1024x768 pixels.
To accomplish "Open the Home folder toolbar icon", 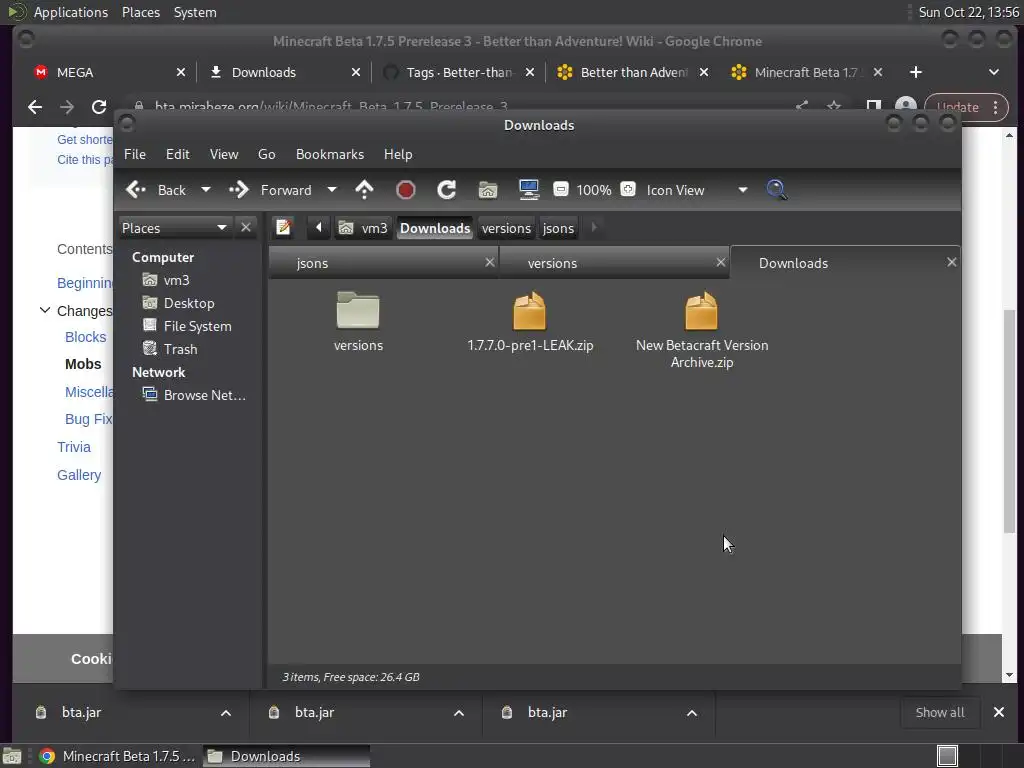I will pos(488,190).
